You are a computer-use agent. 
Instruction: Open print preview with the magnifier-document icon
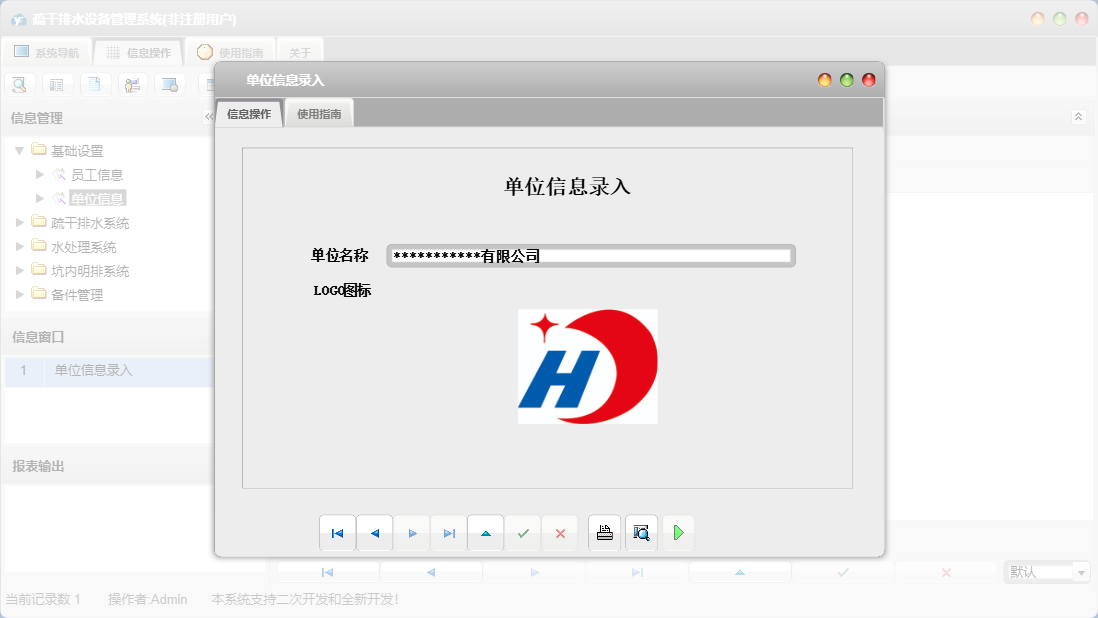point(641,532)
